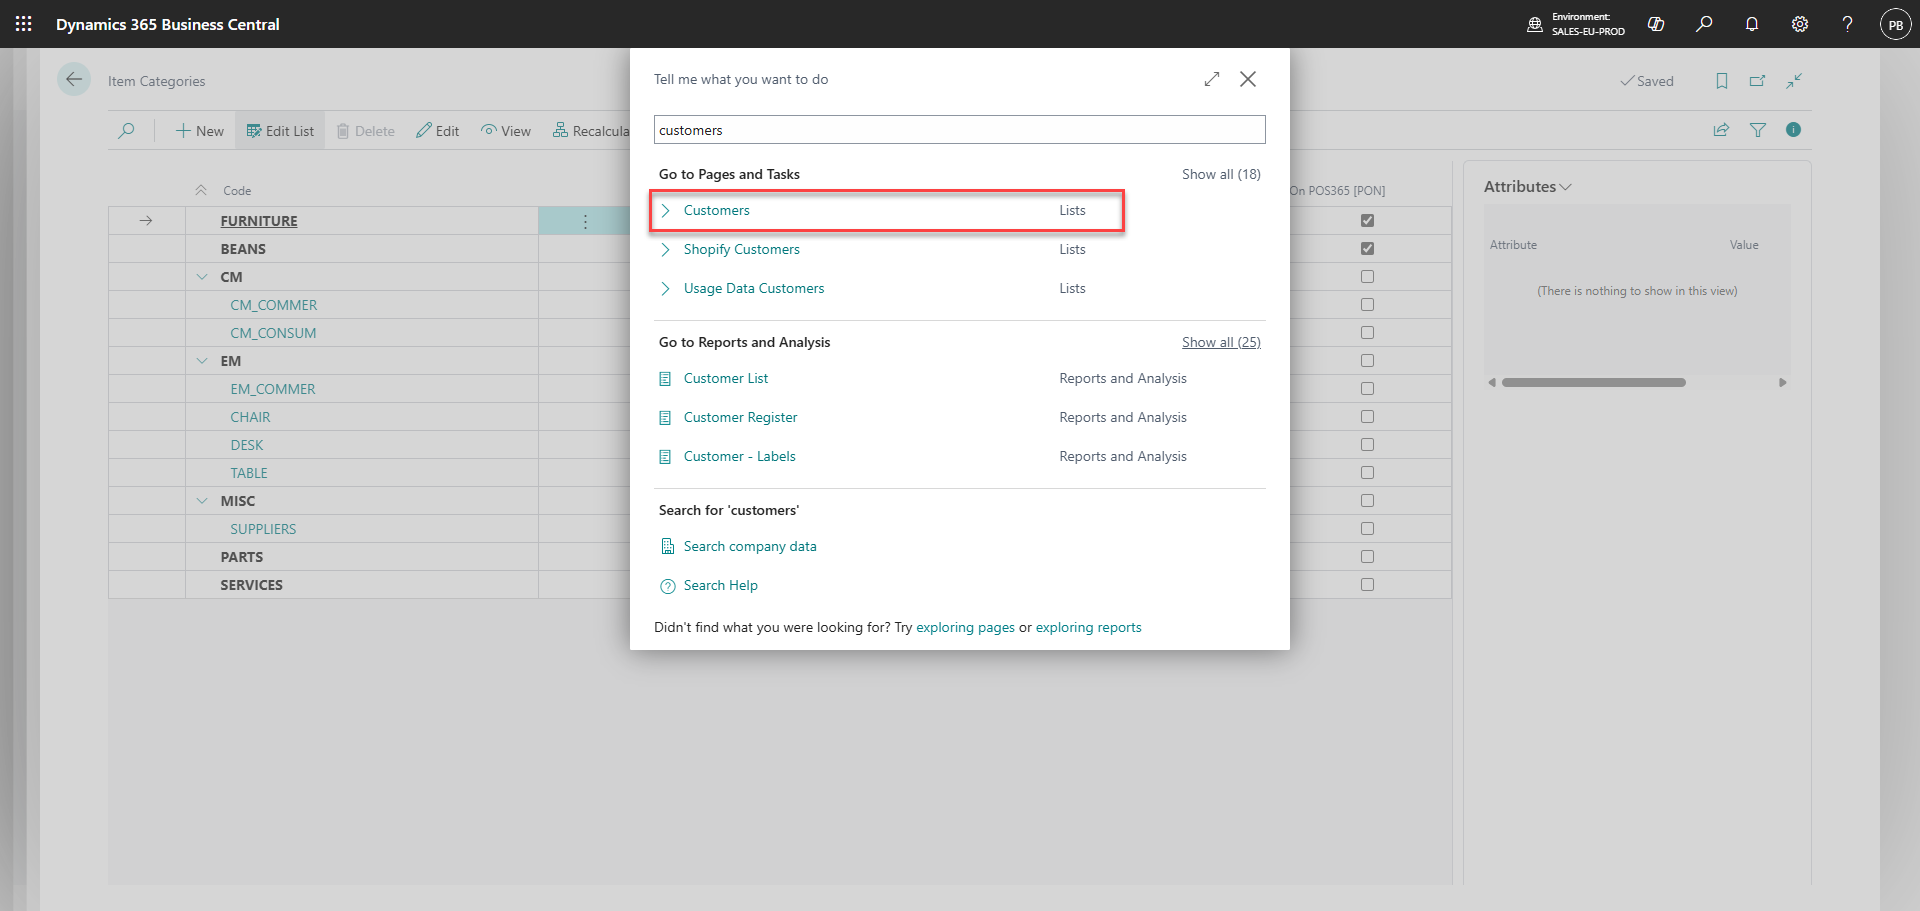Click the Search company data icon
The width and height of the screenshot is (1920, 911).
[667, 546]
